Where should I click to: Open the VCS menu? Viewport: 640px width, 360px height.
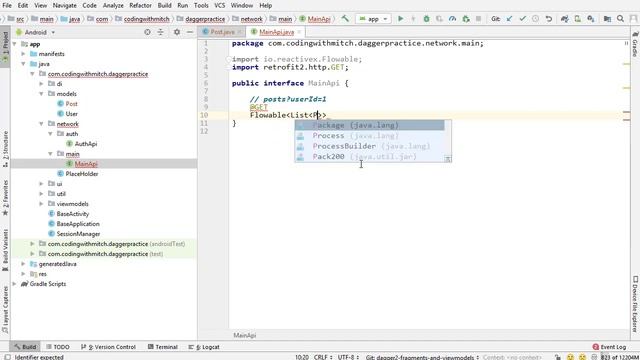coord(220,5)
